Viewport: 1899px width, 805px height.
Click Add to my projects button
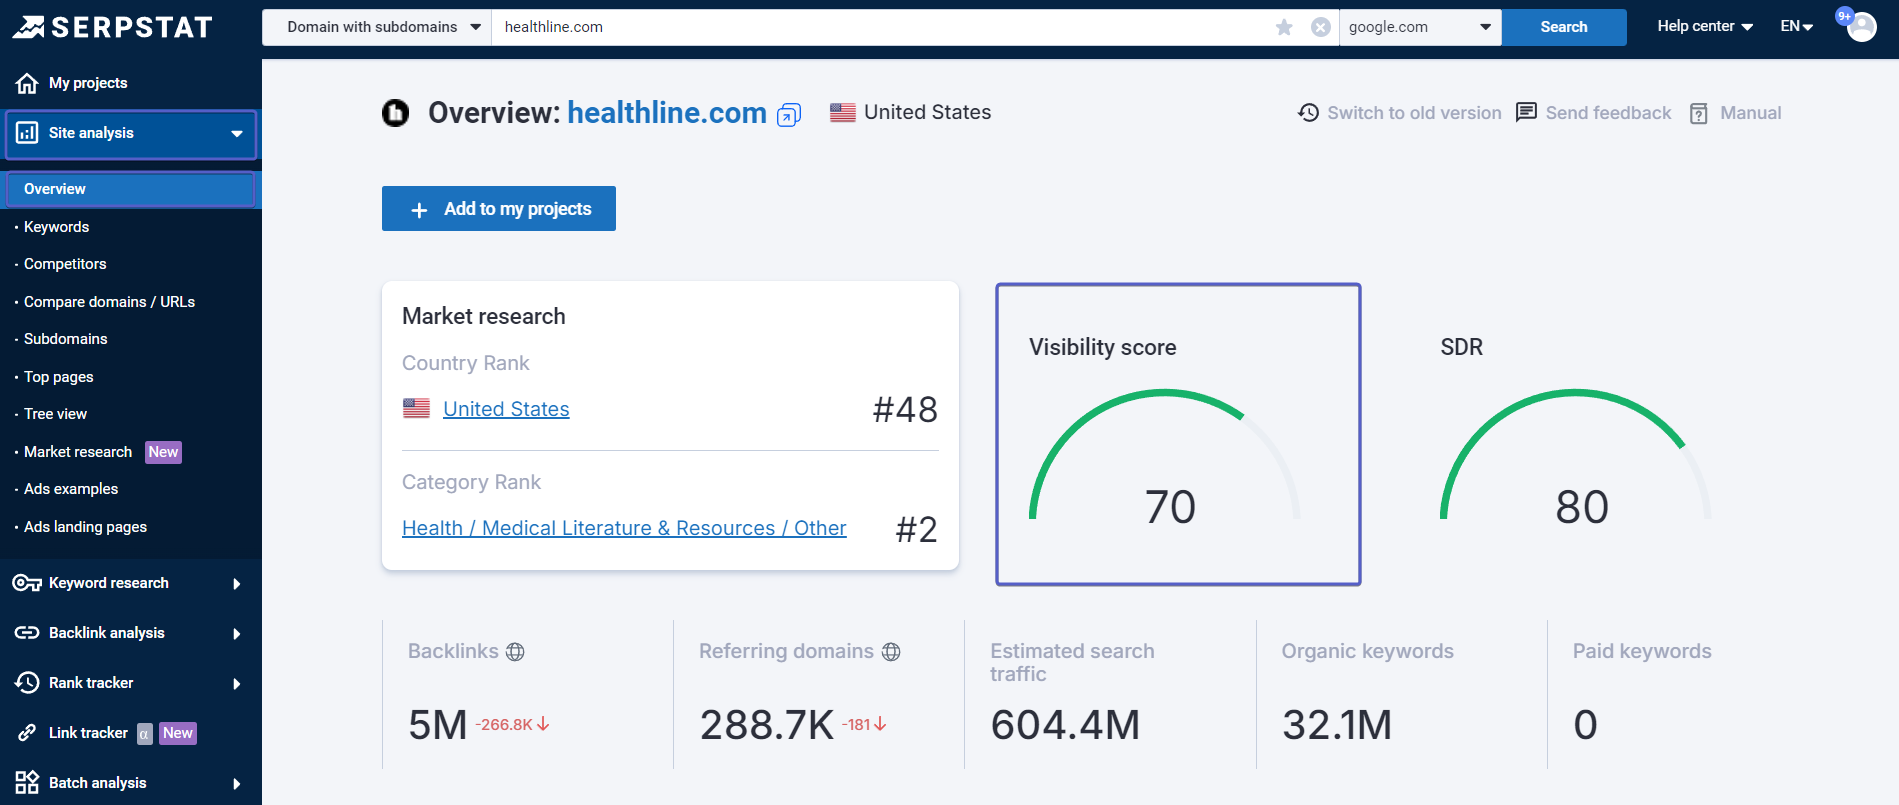498,209
